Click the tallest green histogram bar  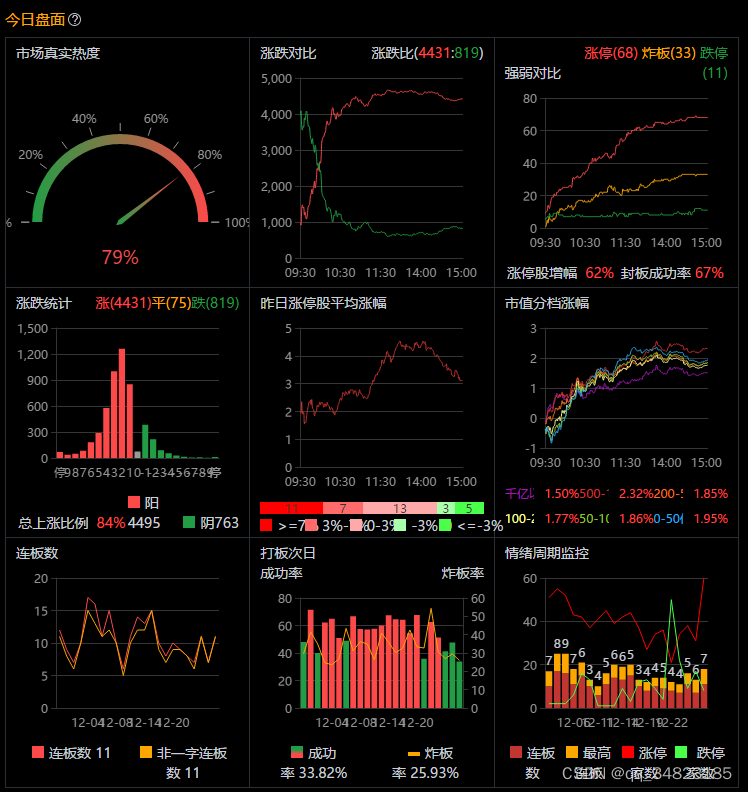point(145,441)
